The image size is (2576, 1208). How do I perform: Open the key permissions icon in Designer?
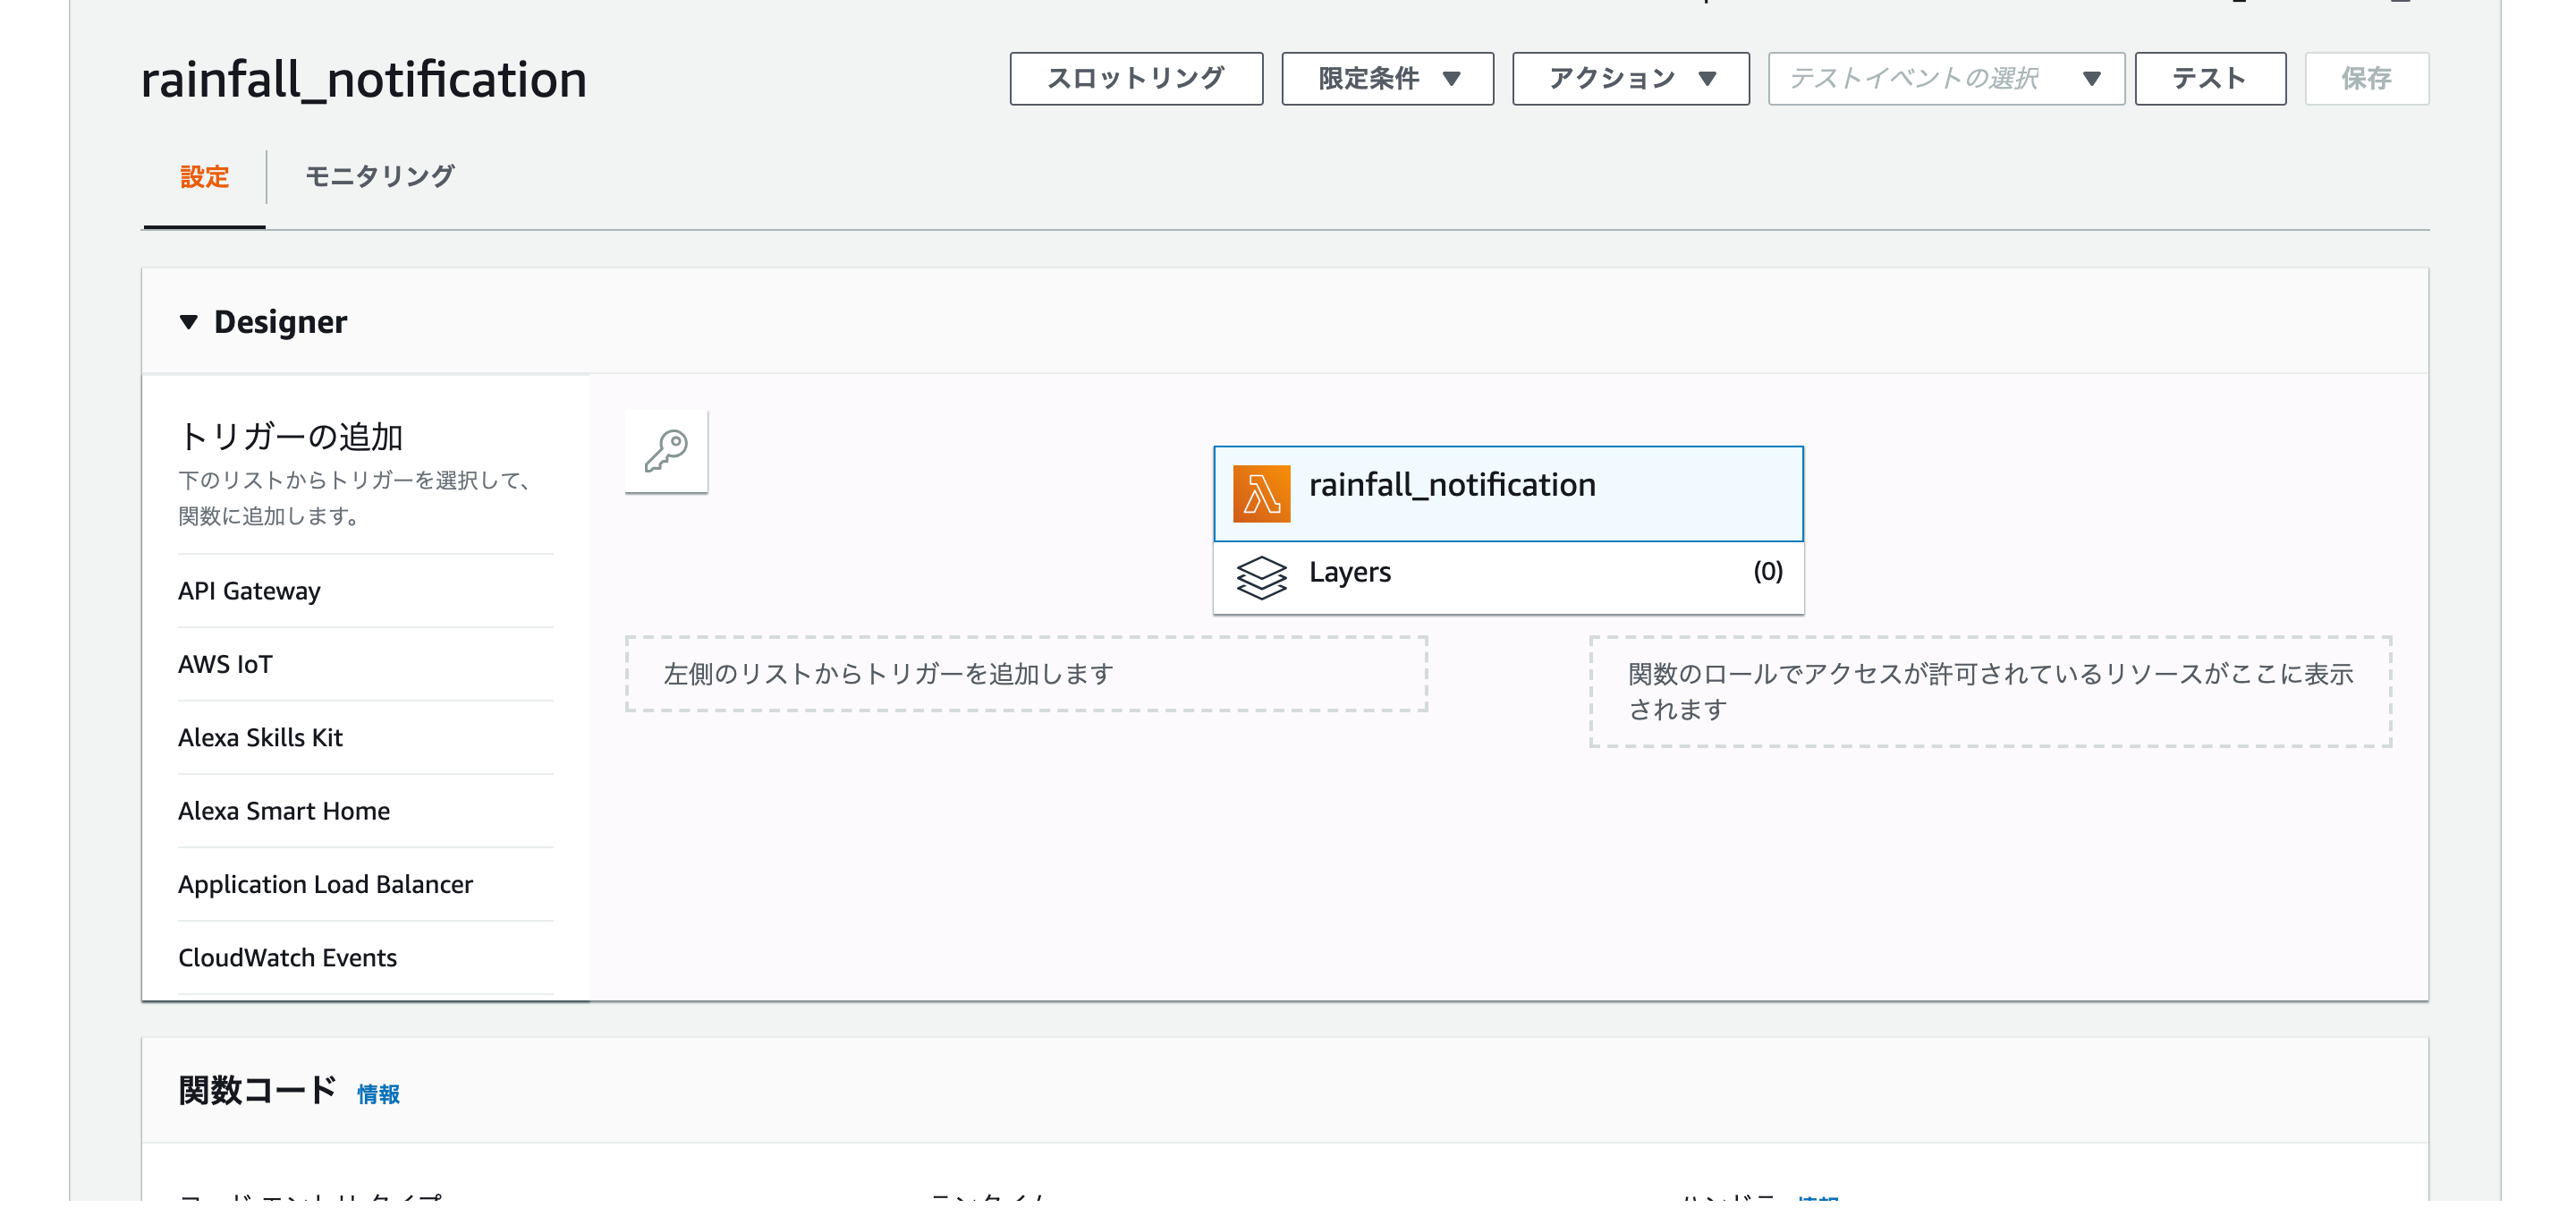(666, 451)
